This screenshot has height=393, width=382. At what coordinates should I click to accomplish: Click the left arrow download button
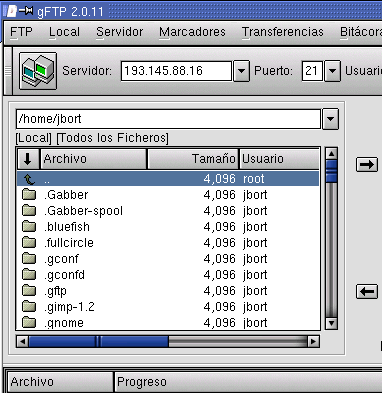(x=367, y=291)
